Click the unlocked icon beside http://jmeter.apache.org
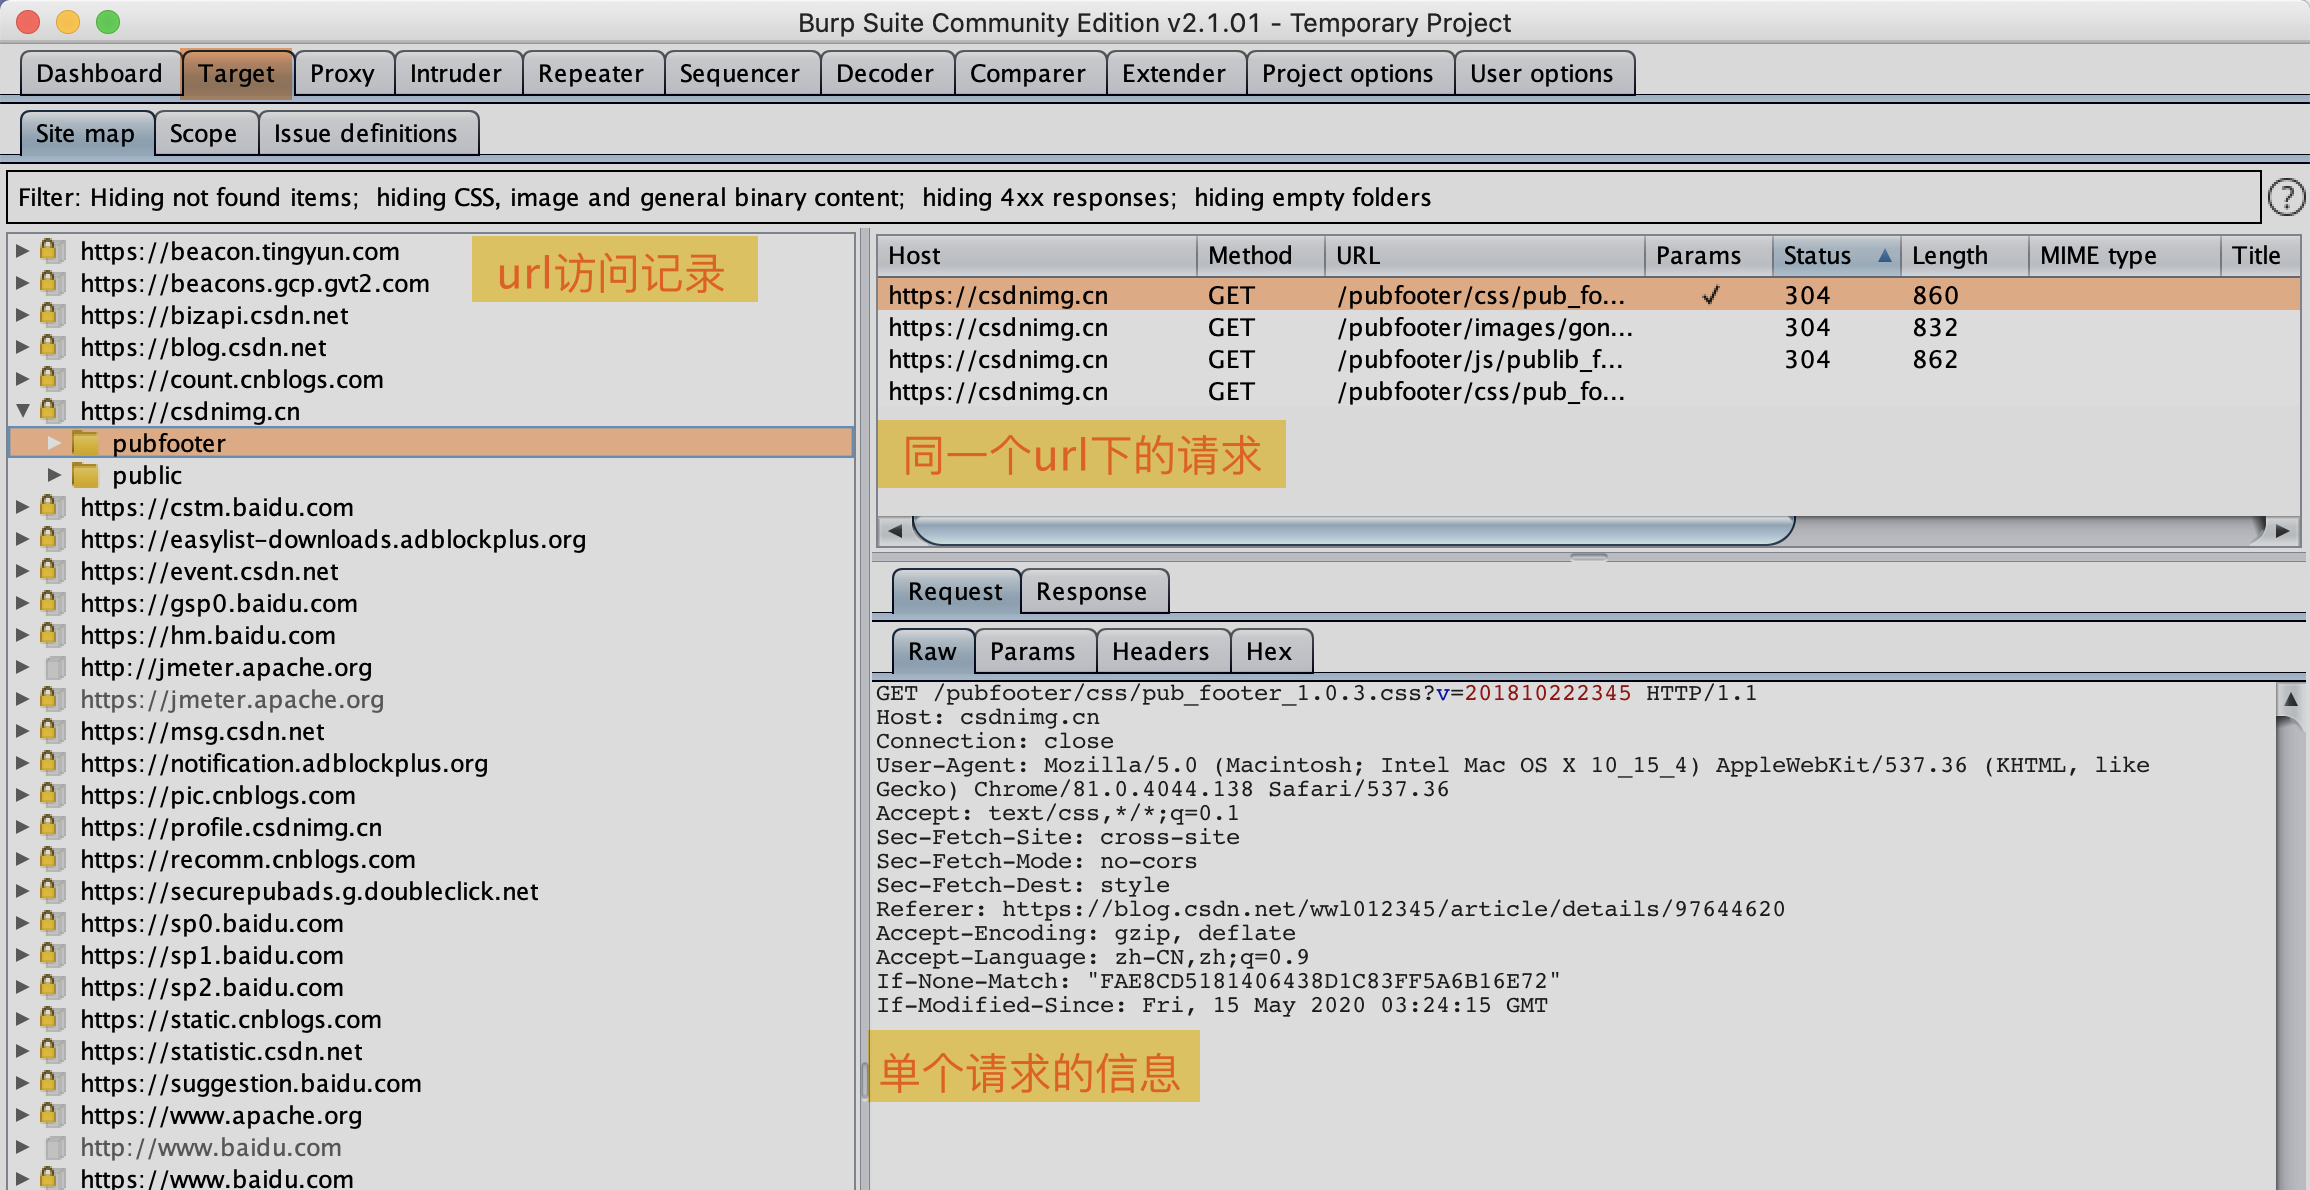Image resolution: width=2310 pixels, height=1190 pixels. (55, 667)
